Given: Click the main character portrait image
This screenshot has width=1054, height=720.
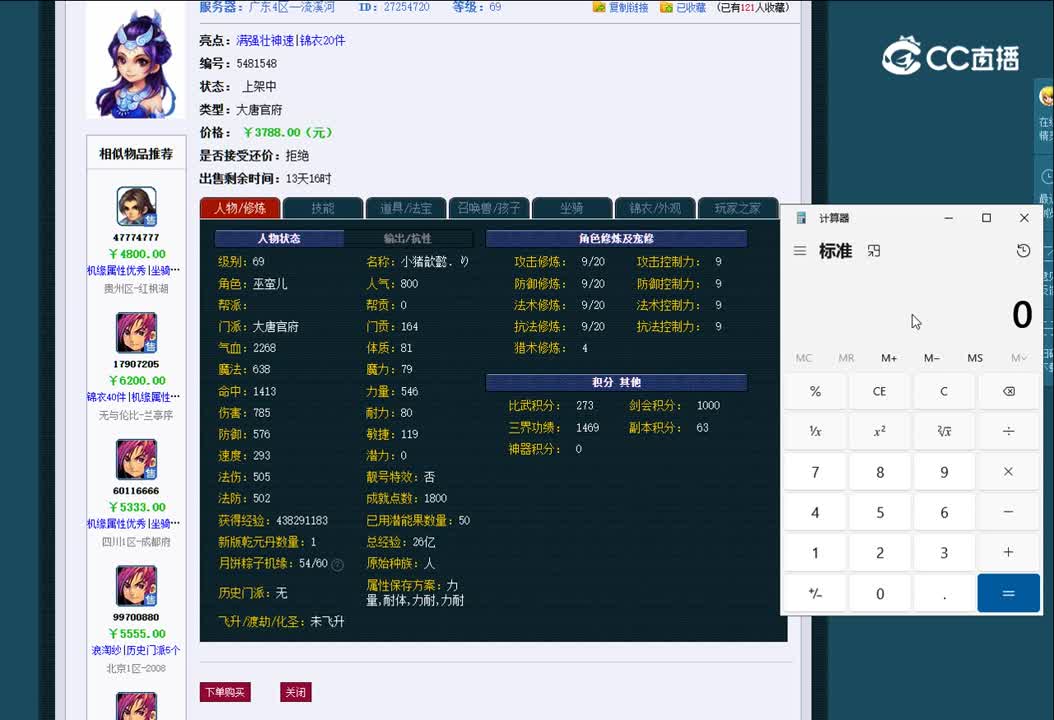Looking at the screenshot, I should coord(136,61).
